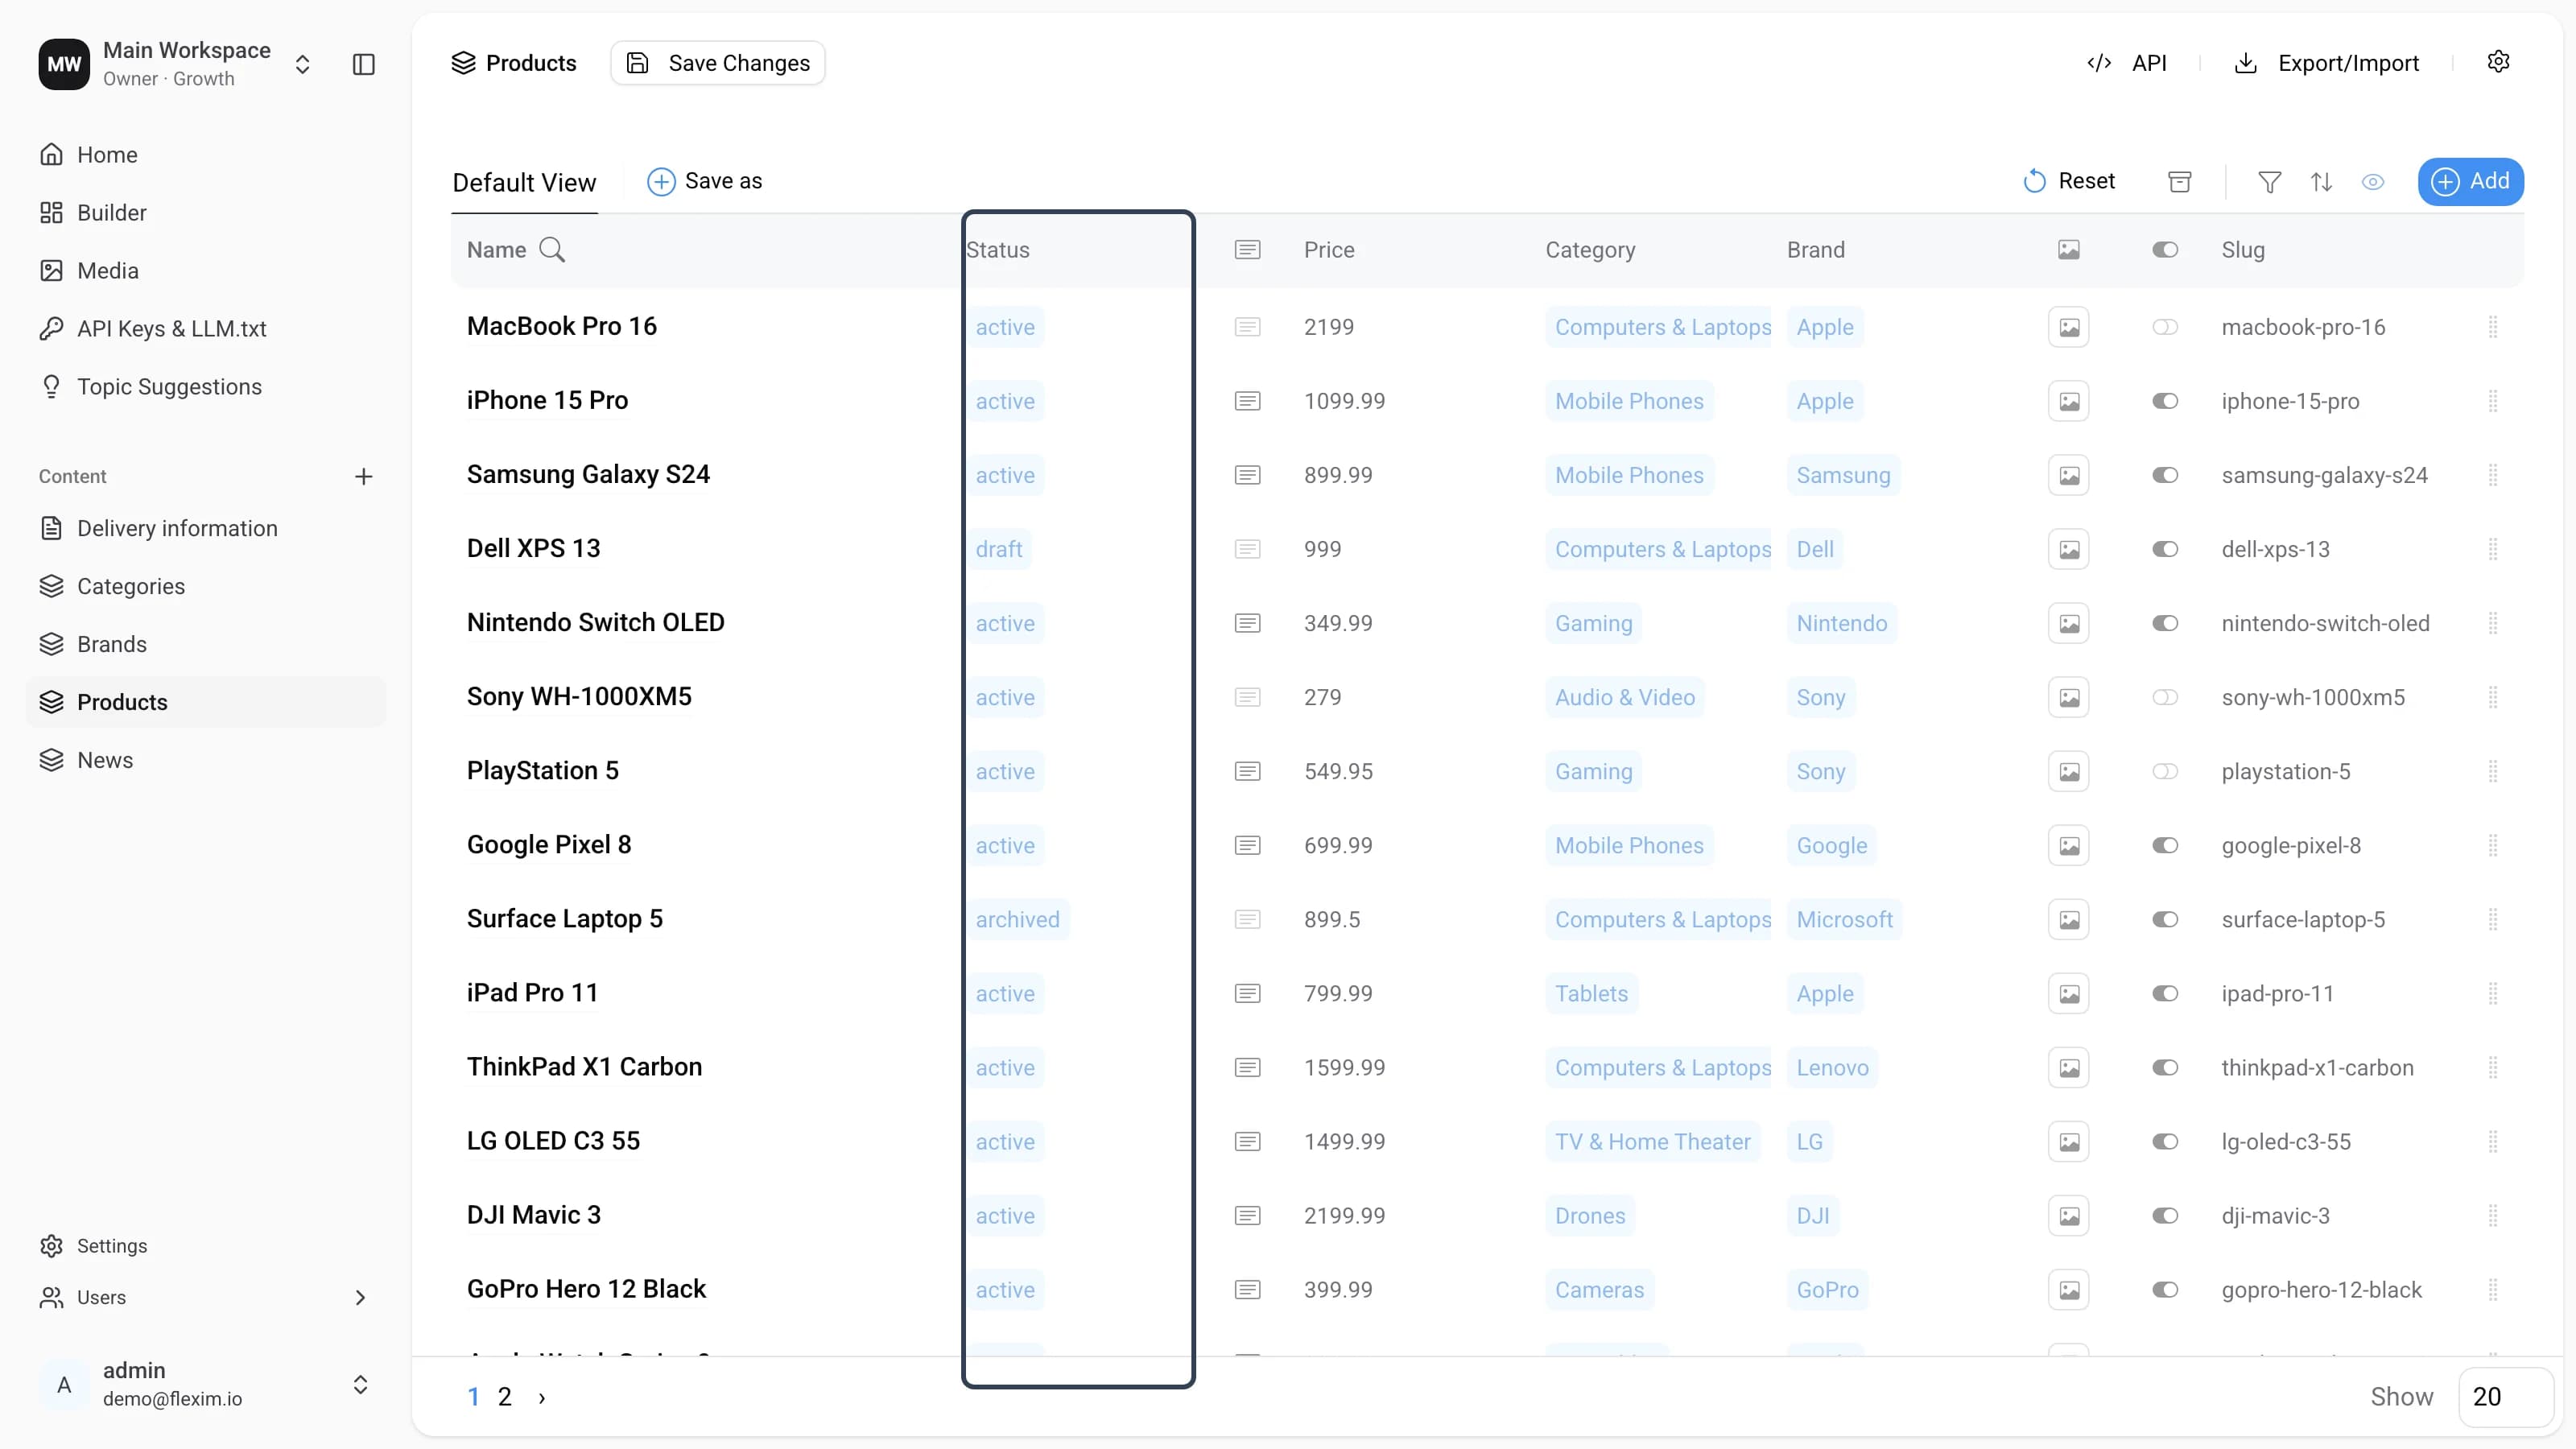Open image cell for Nintendo Switch OLED

click(2068, 623)
